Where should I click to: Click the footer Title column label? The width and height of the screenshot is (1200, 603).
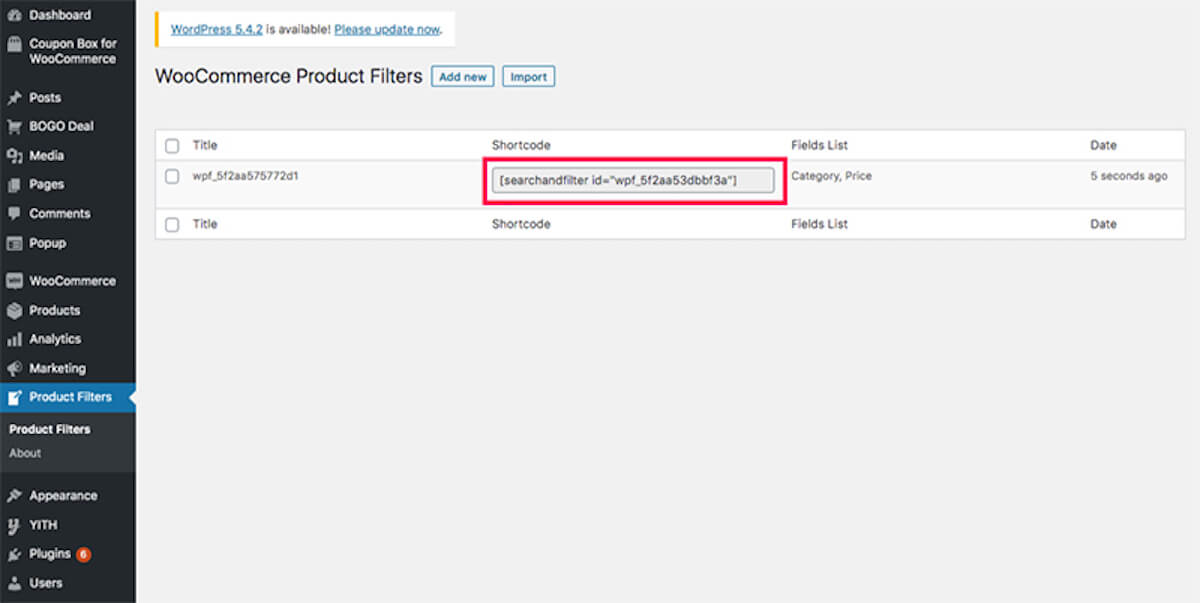[205, 225]
